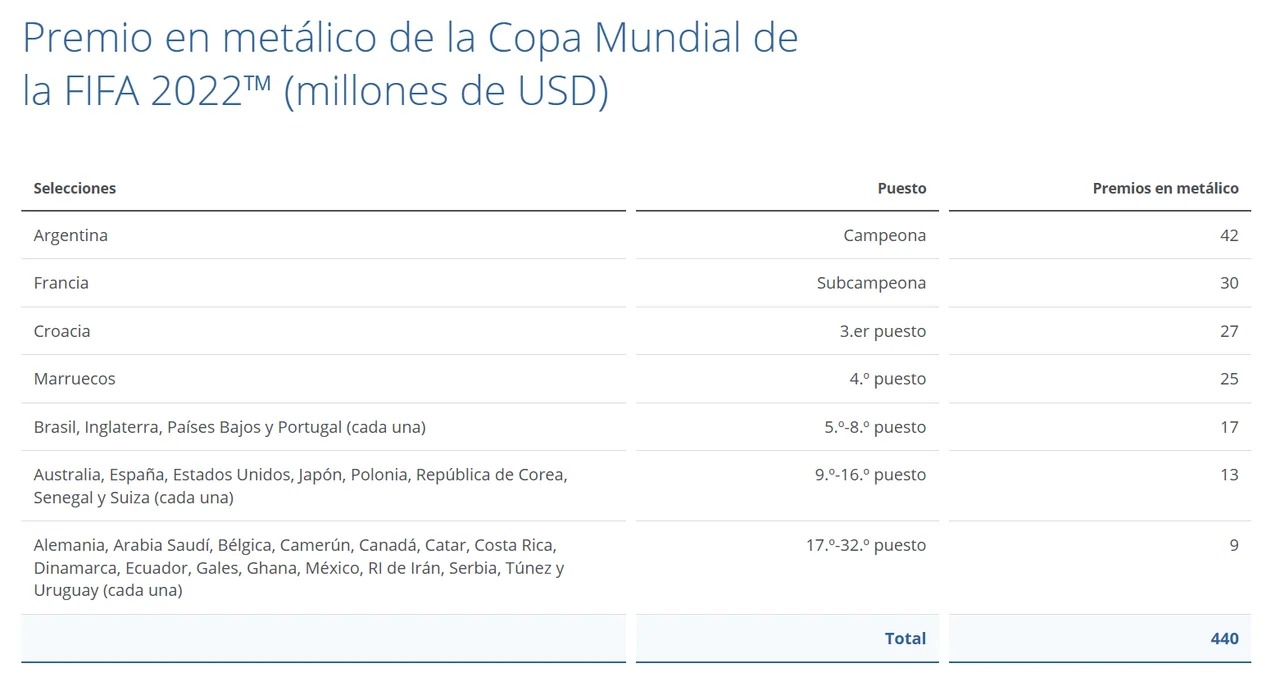Image resolution: width=1280 pixels, height=678 pixels.
Task: Select the Argentina row cell
Action: click(71, 236)
